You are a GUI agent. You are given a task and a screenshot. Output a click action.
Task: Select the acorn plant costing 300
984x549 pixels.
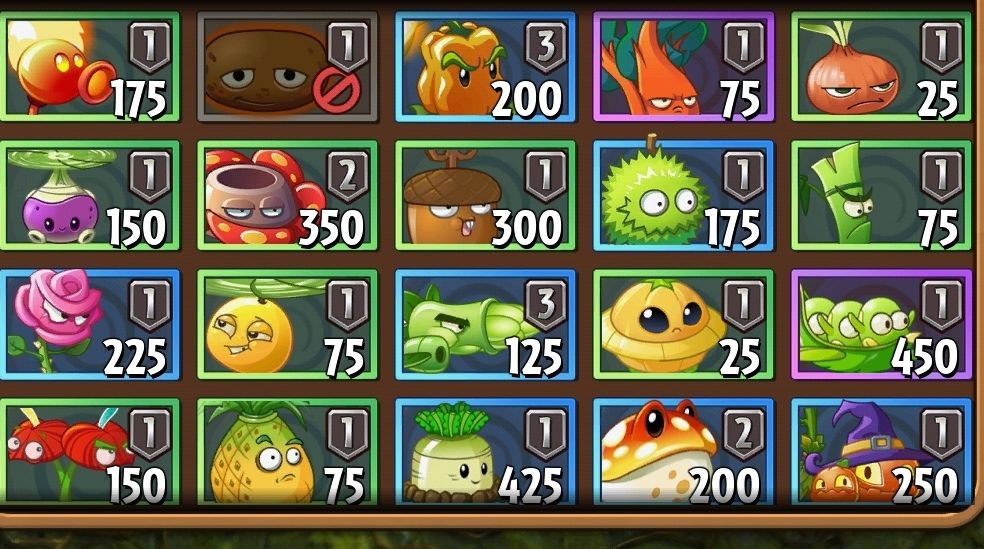pyautogui.click(x=486, y=196)
